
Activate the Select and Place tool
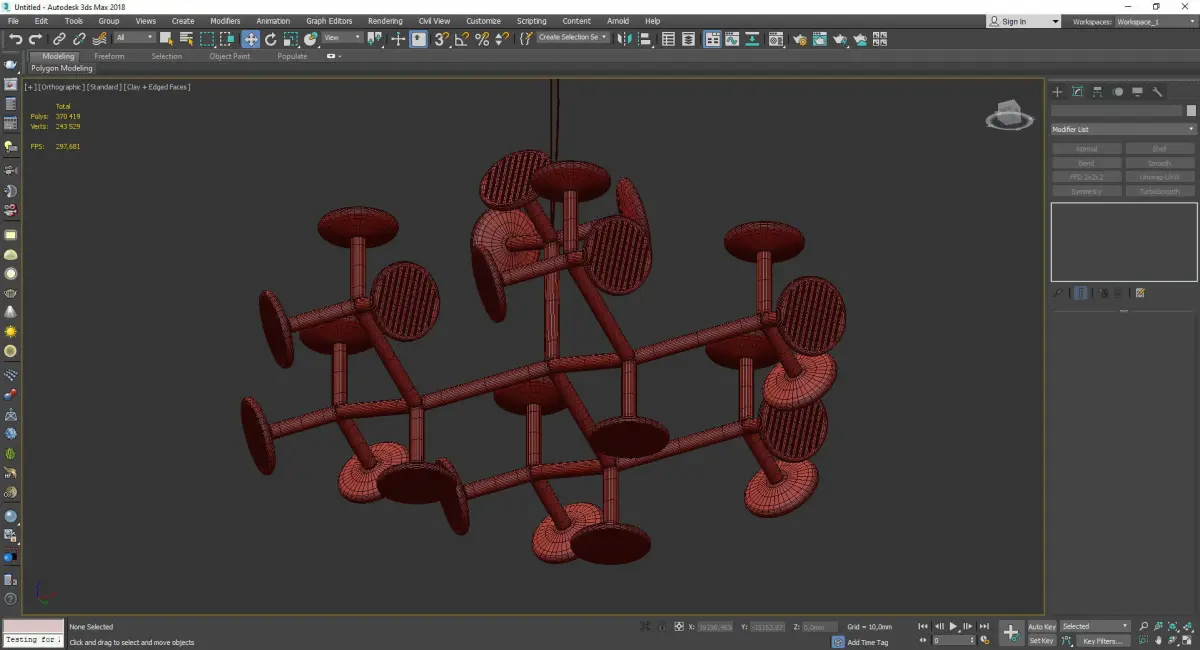(311, 39)
